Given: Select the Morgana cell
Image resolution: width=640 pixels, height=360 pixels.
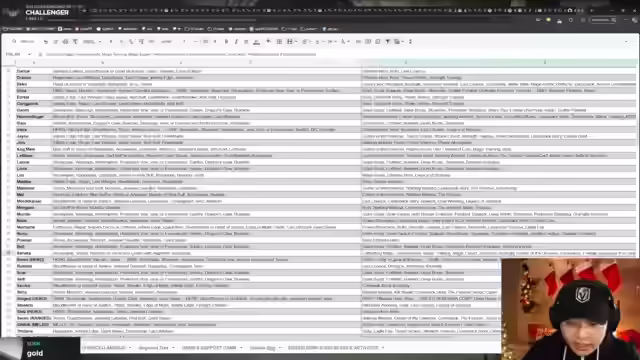Looking at the screenshot, I should (33, 208).
